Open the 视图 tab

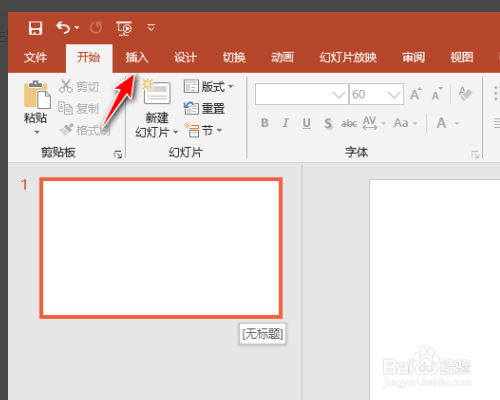(x=462, y=57)
